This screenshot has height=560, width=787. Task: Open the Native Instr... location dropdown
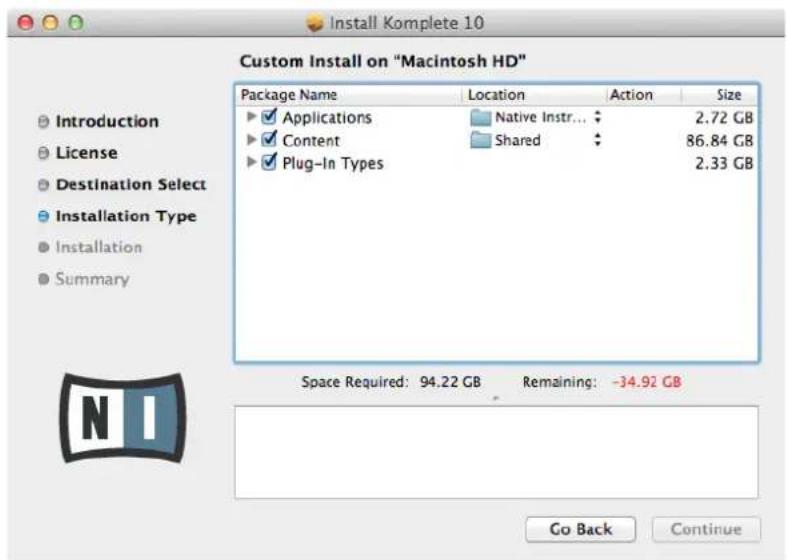597,117
